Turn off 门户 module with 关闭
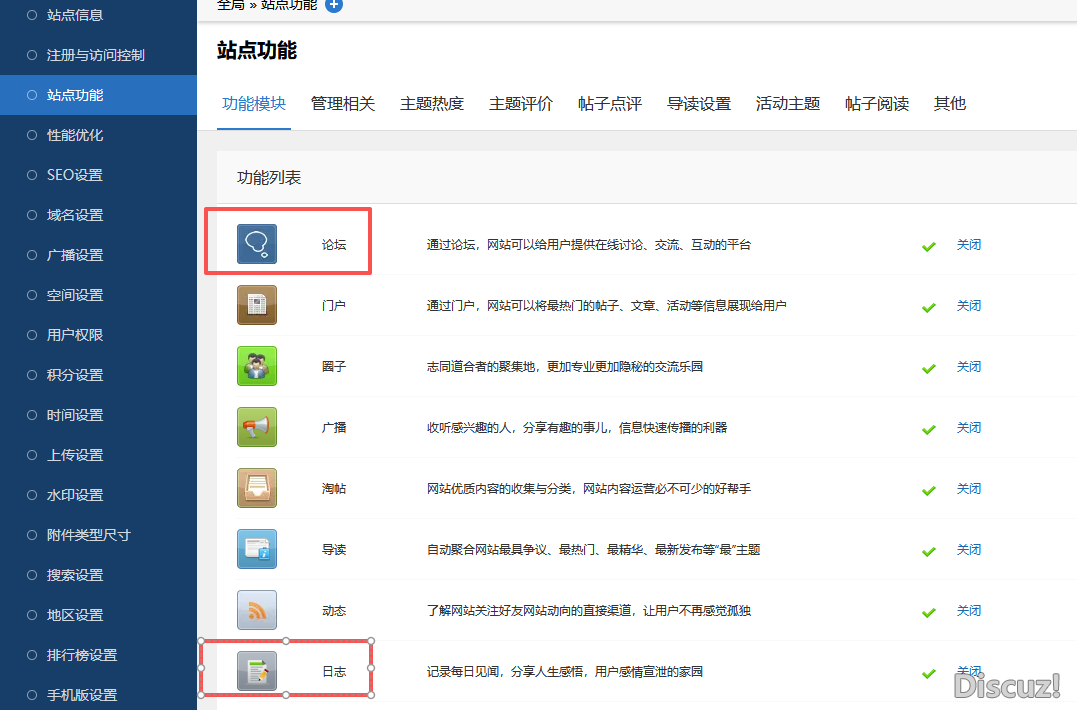Image resolution: width=1077 pixels, height=710 pixels. click(x=968, y=306)
